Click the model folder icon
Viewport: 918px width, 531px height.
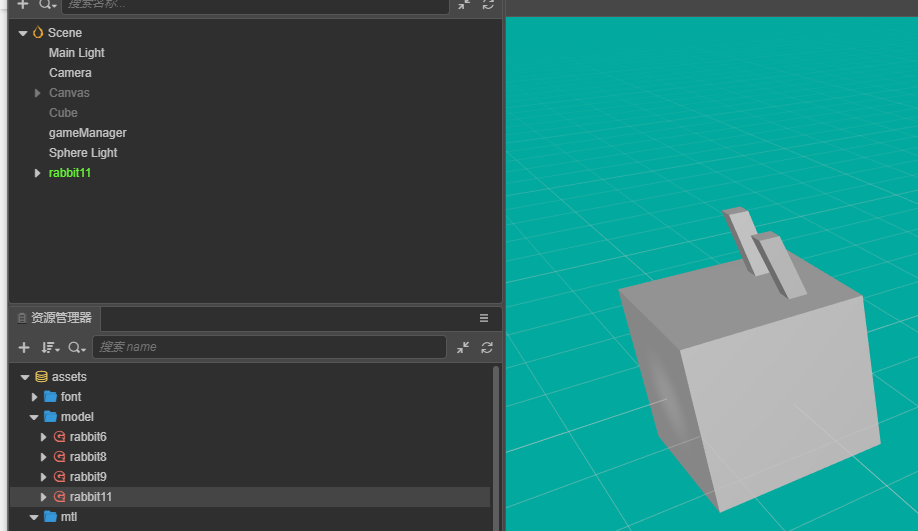point(50,416)
